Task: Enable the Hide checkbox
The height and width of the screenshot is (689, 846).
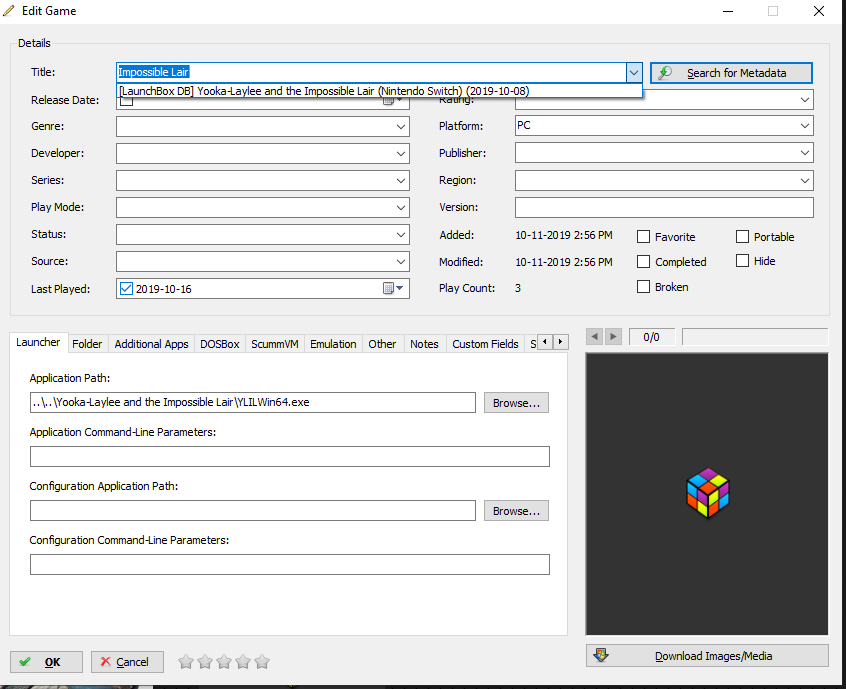Action: tap(742, 261)
